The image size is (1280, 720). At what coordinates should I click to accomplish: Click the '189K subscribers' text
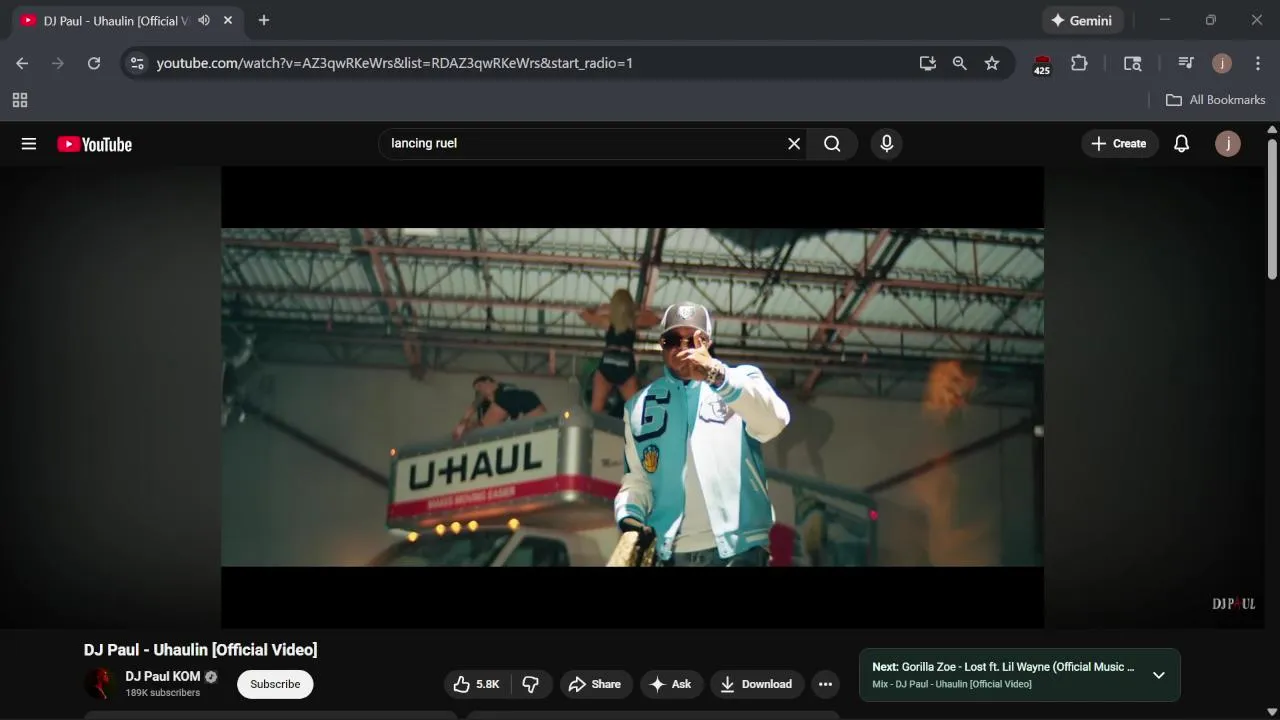(162, 693)
